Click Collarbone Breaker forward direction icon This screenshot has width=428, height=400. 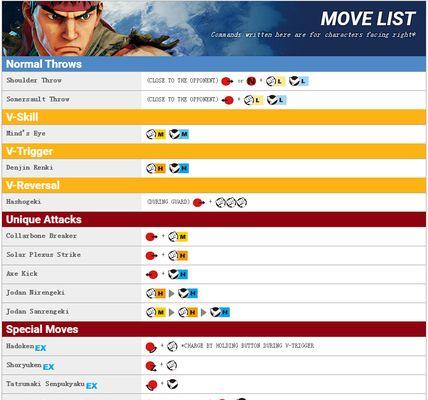[151, 237]
